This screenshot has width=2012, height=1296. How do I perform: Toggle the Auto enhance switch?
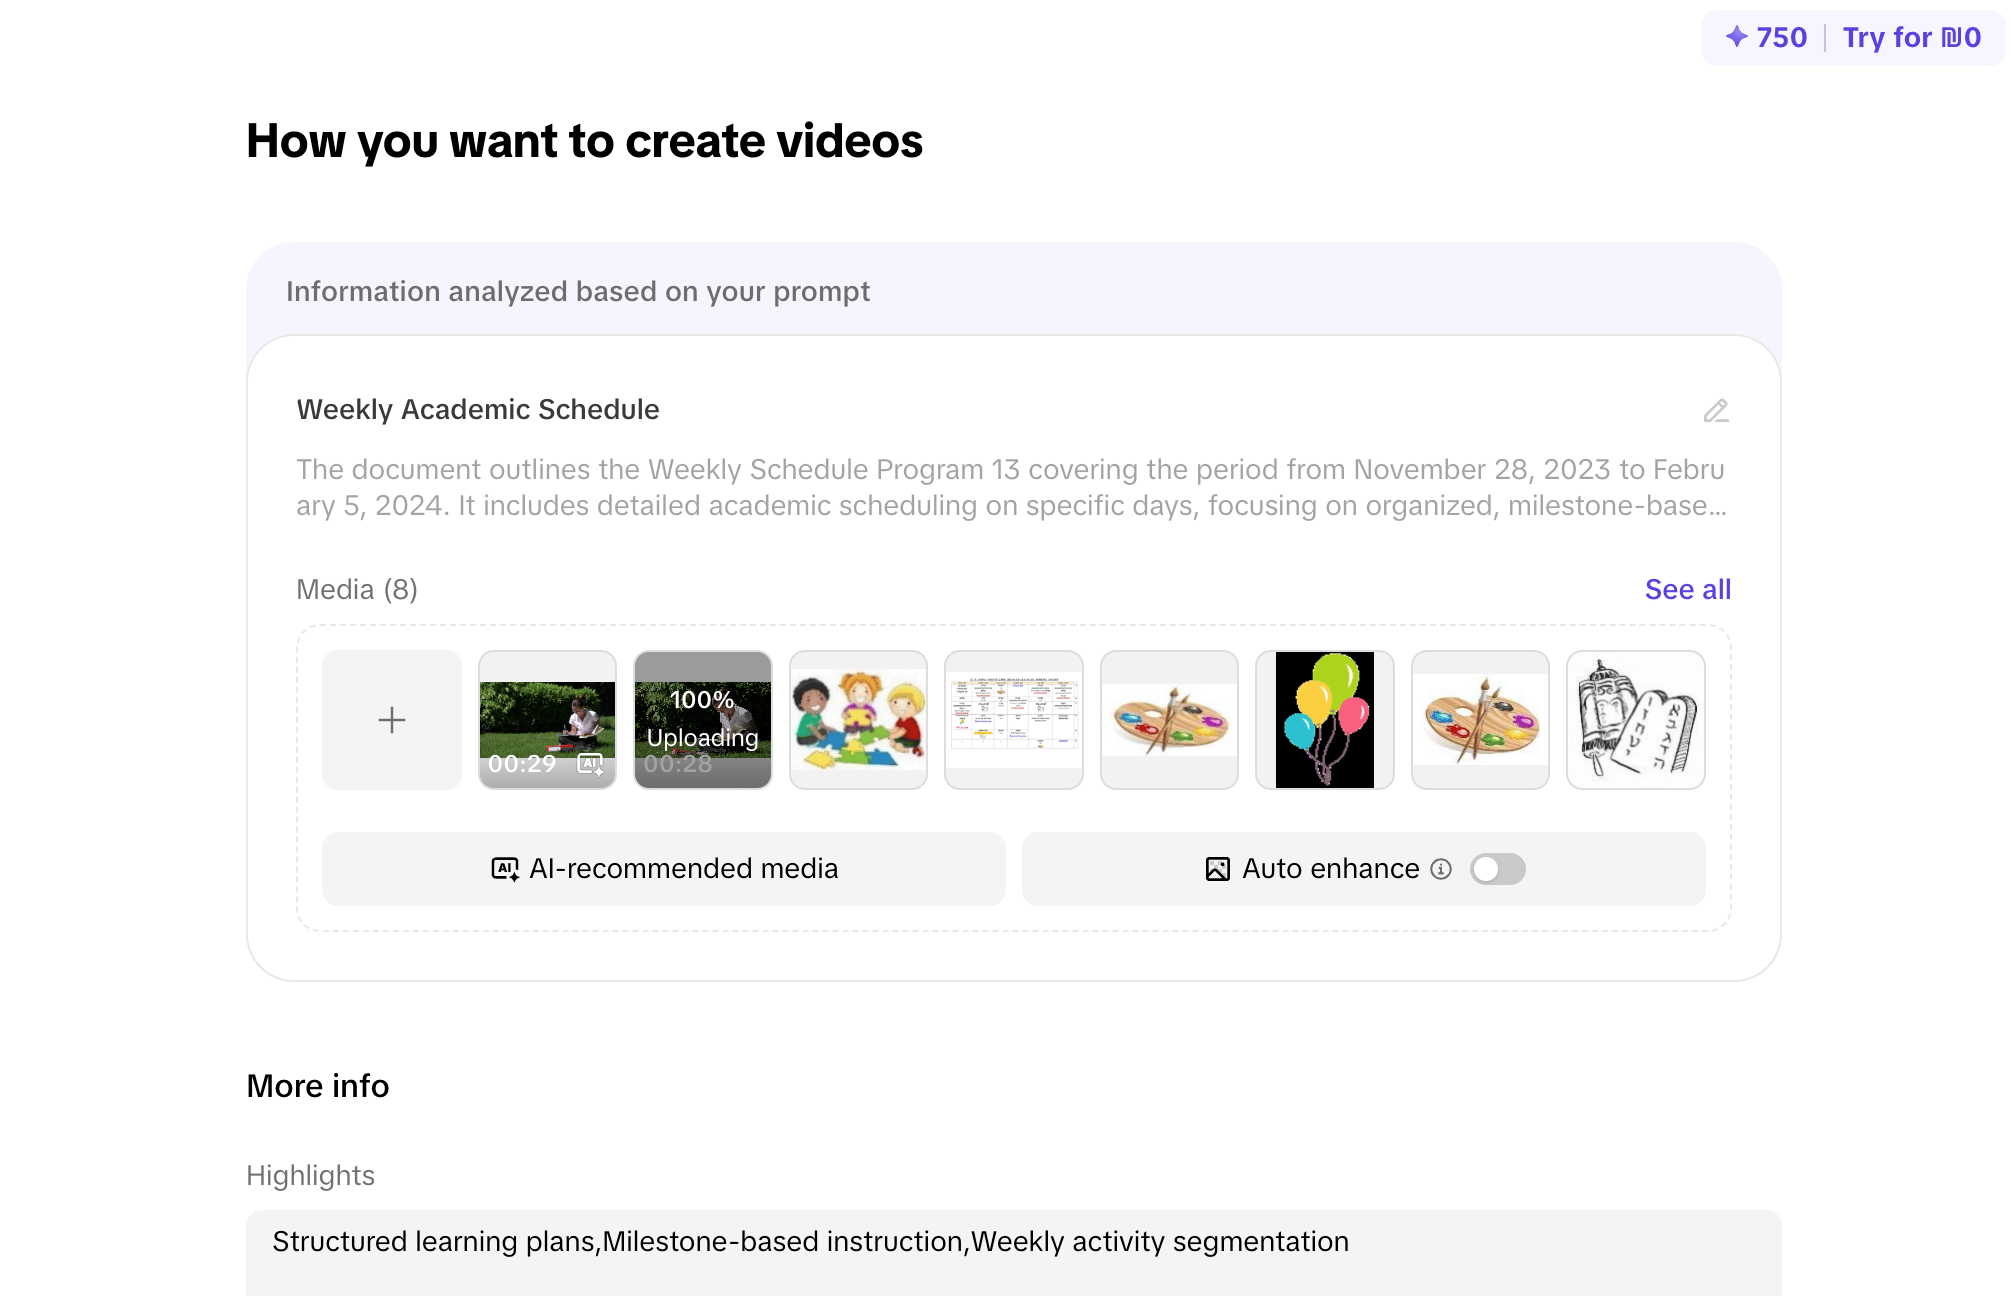click(1497, 869)
